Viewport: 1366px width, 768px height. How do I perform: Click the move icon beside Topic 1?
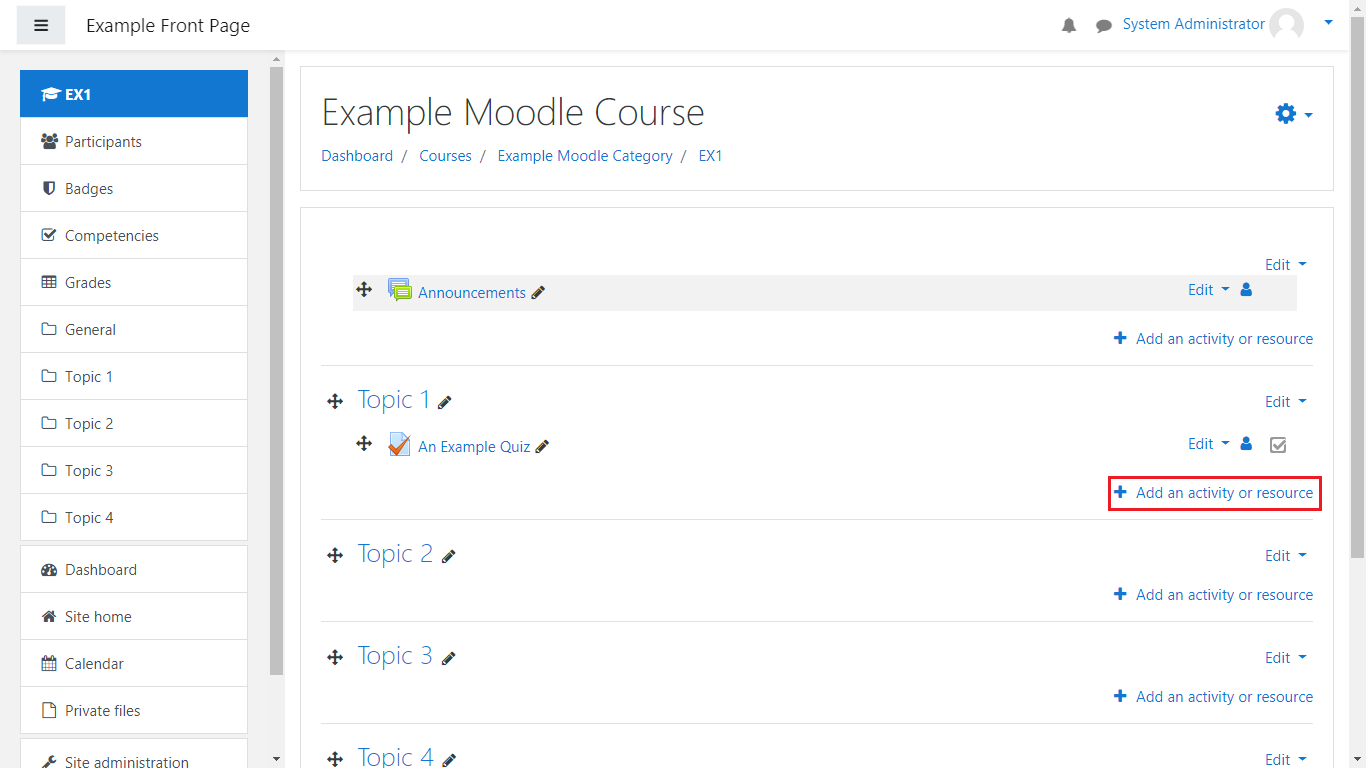click(x=335, y=401)
